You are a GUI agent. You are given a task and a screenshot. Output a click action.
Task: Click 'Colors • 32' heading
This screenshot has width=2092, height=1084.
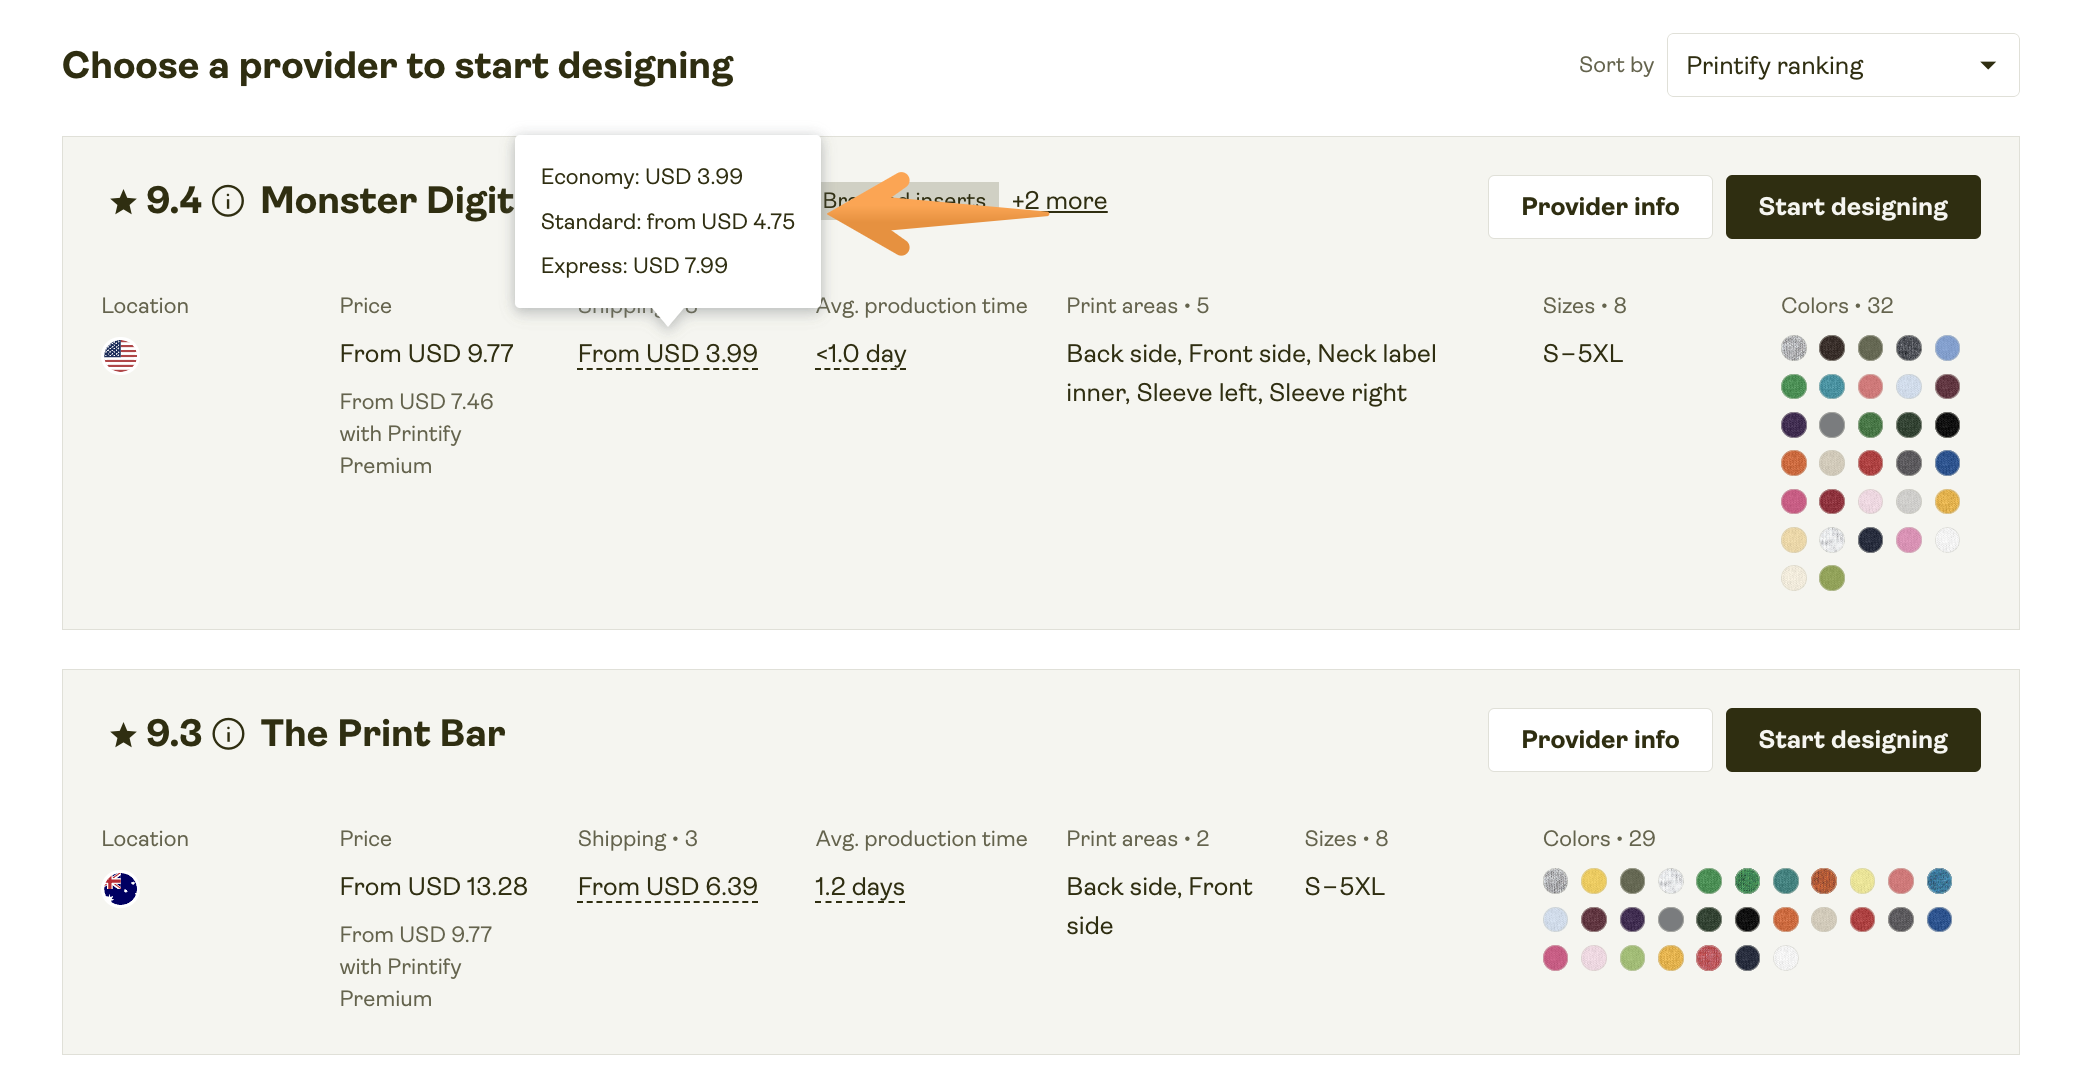pyautogui.click(x=1837, y=306)
